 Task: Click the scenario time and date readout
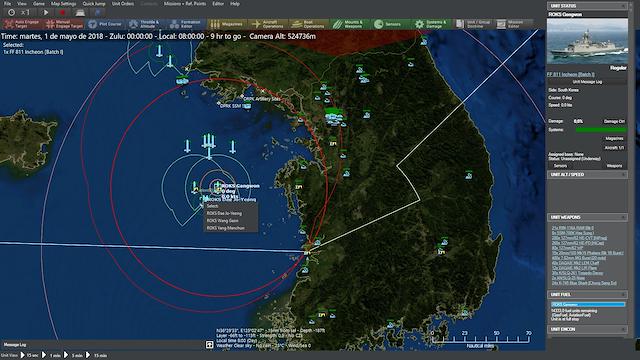[x=158, y=36]
